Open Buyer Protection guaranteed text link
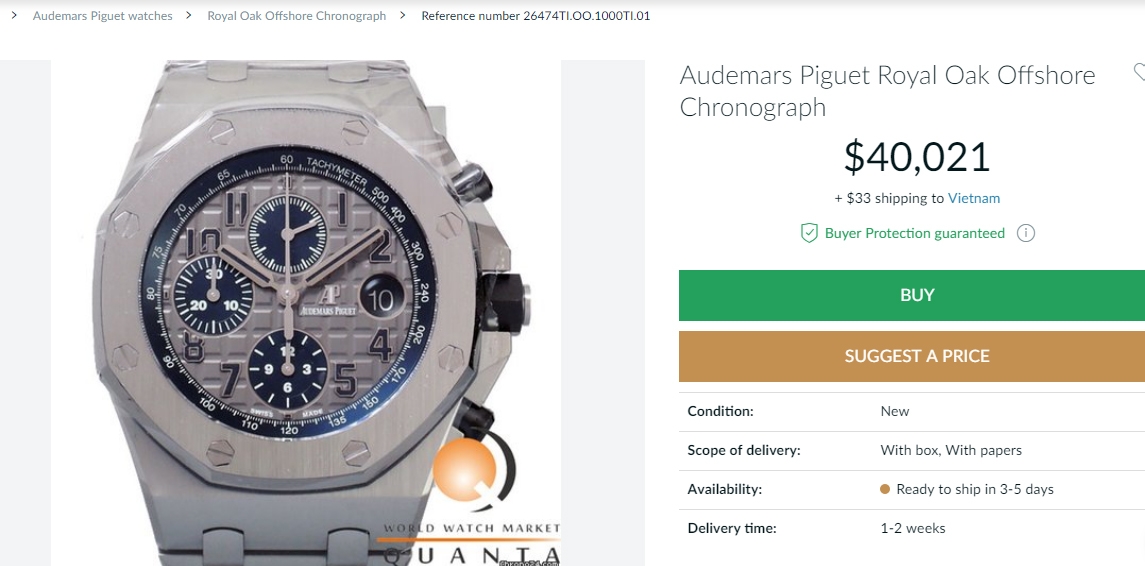The image size is (1145, 566). 914,233
